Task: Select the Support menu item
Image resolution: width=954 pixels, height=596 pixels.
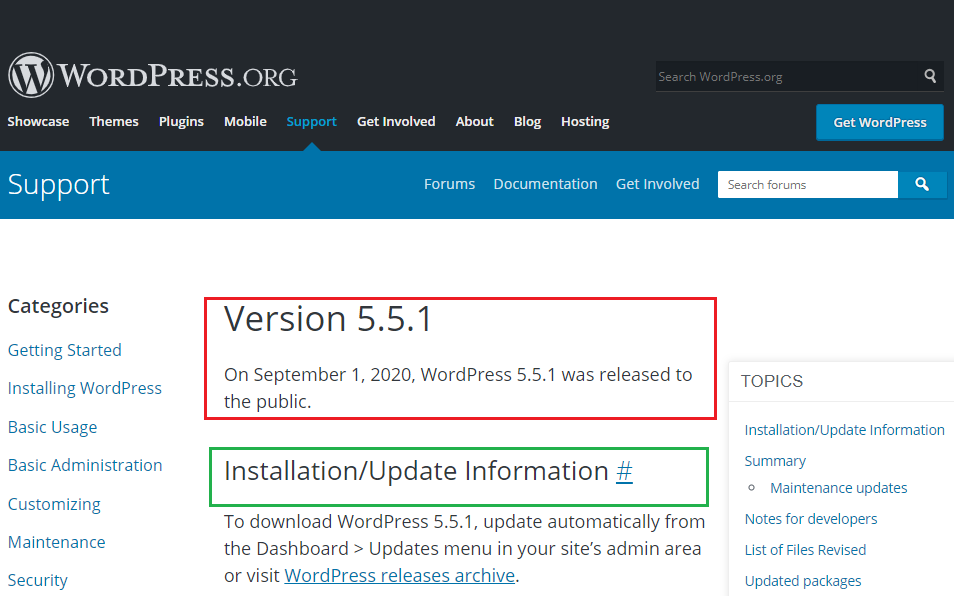Action: (x=312, y=122)
